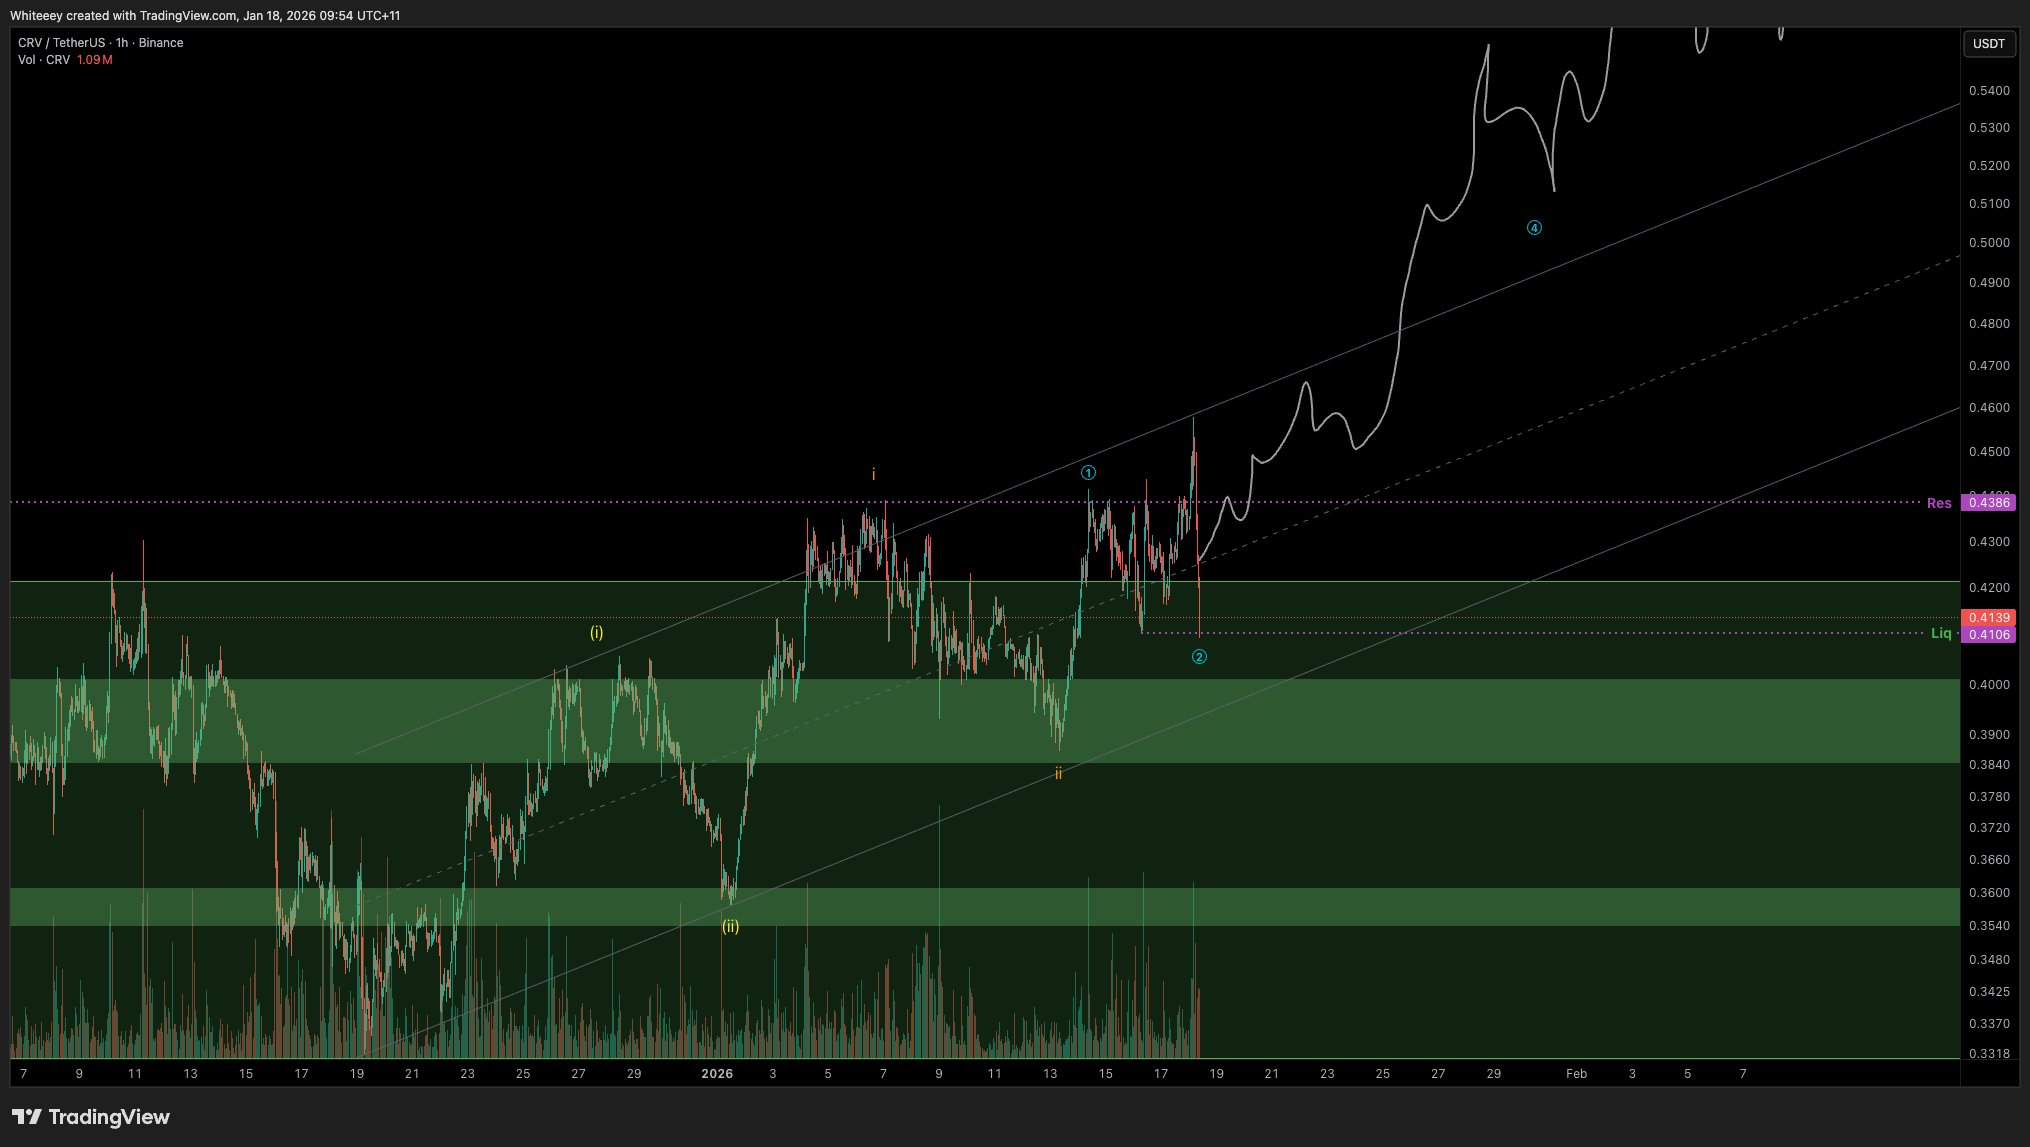Click the circled wave 1 label
The height and width of the screenshot is (1147, 2030).
point(1088,473)
